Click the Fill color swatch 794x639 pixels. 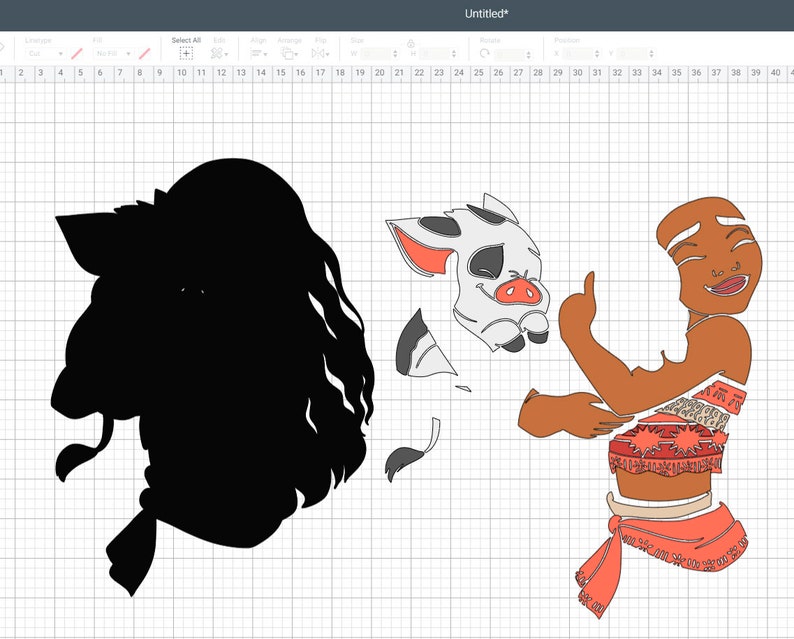coord(144,53)
